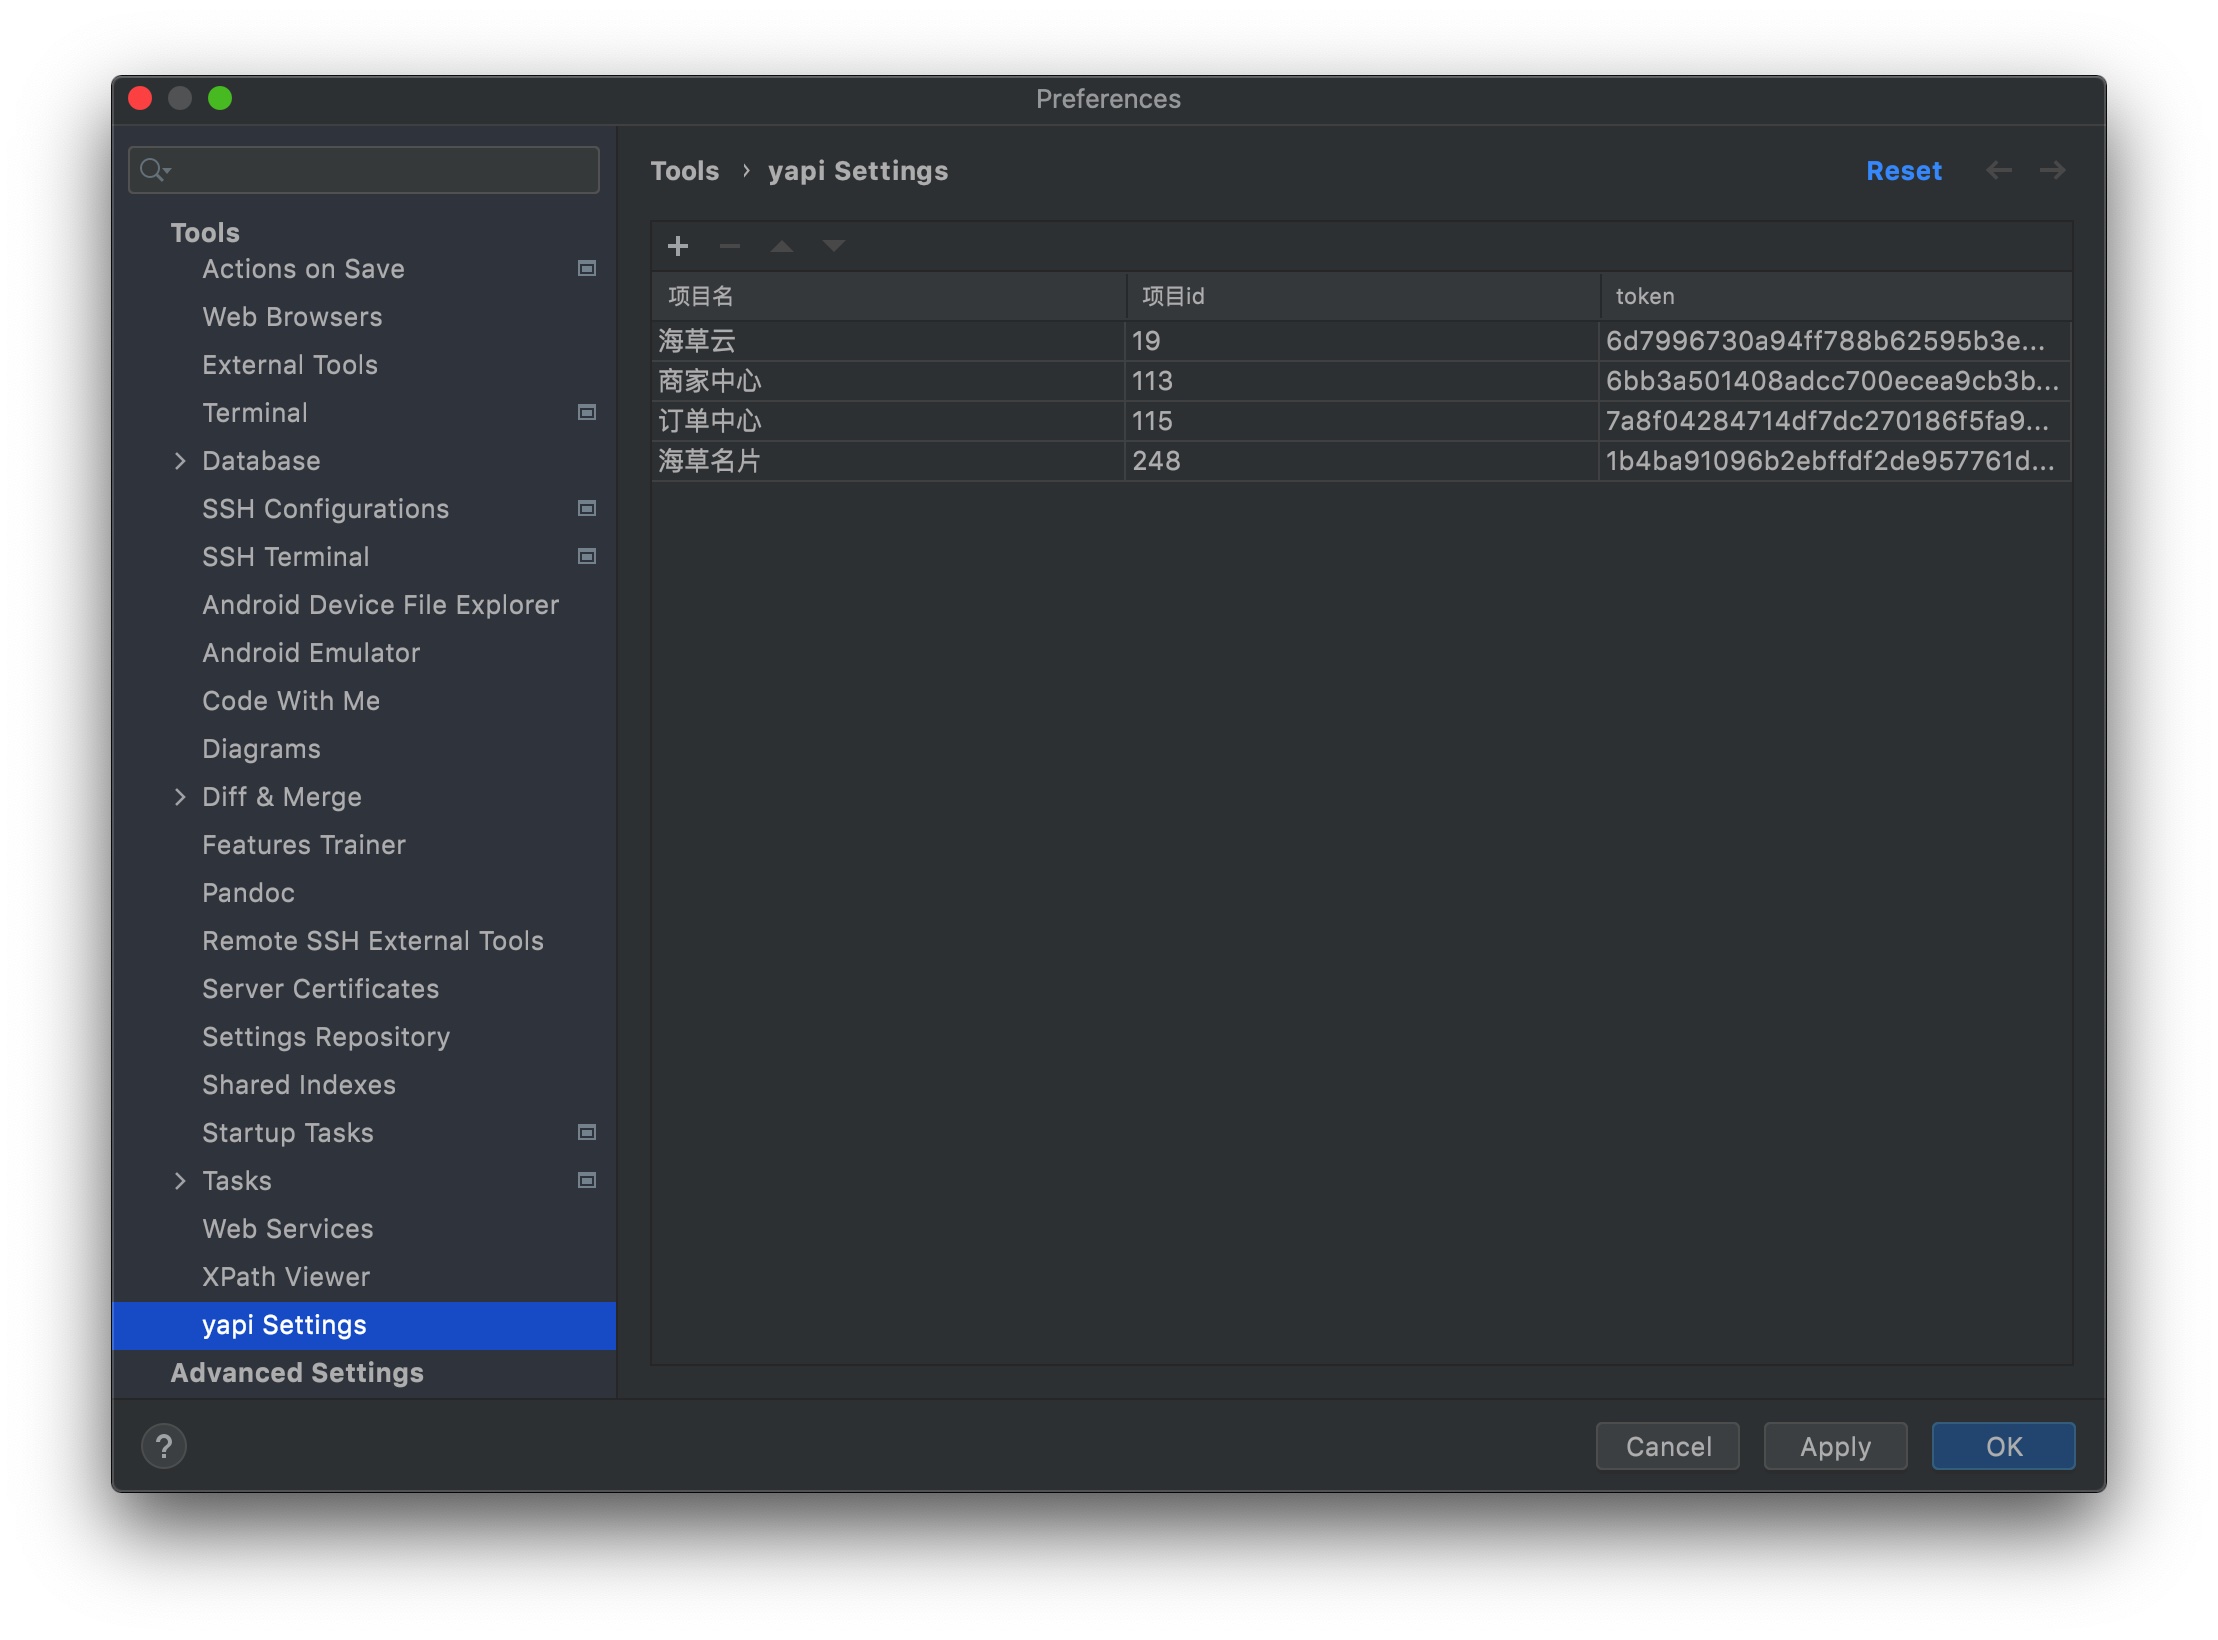Select External Tools in sidebar
The height and width of the screenshot is (1640, 2218).
point(290,365)
